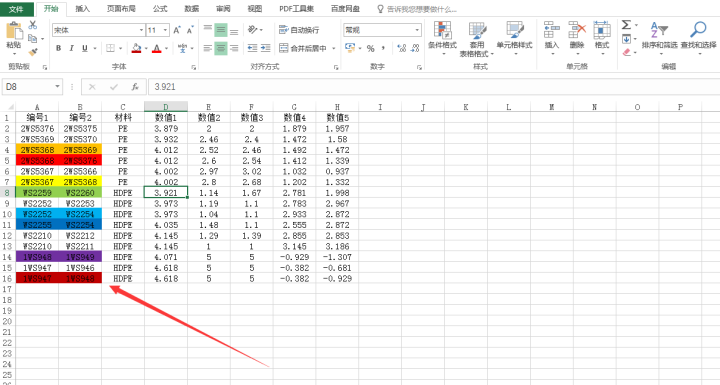The image size is (720, 385).
Task: Increase font size with larger A
Action: [x=177, y=30]
